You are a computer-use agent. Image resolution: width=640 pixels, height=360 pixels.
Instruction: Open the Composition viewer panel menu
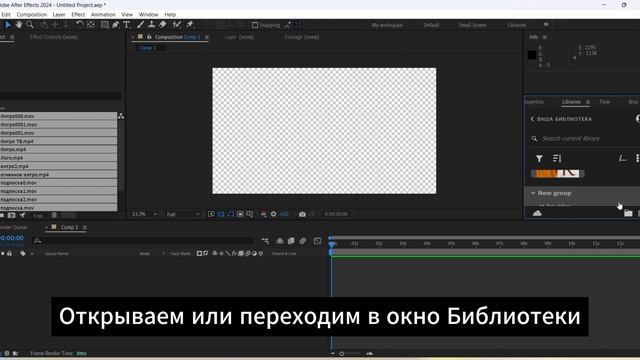[207, 37]
